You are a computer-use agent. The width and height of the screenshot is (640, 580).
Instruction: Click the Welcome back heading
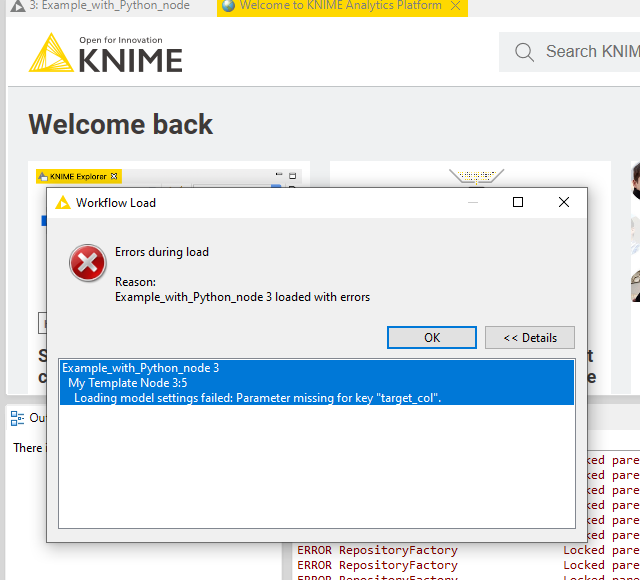[120, 124]
